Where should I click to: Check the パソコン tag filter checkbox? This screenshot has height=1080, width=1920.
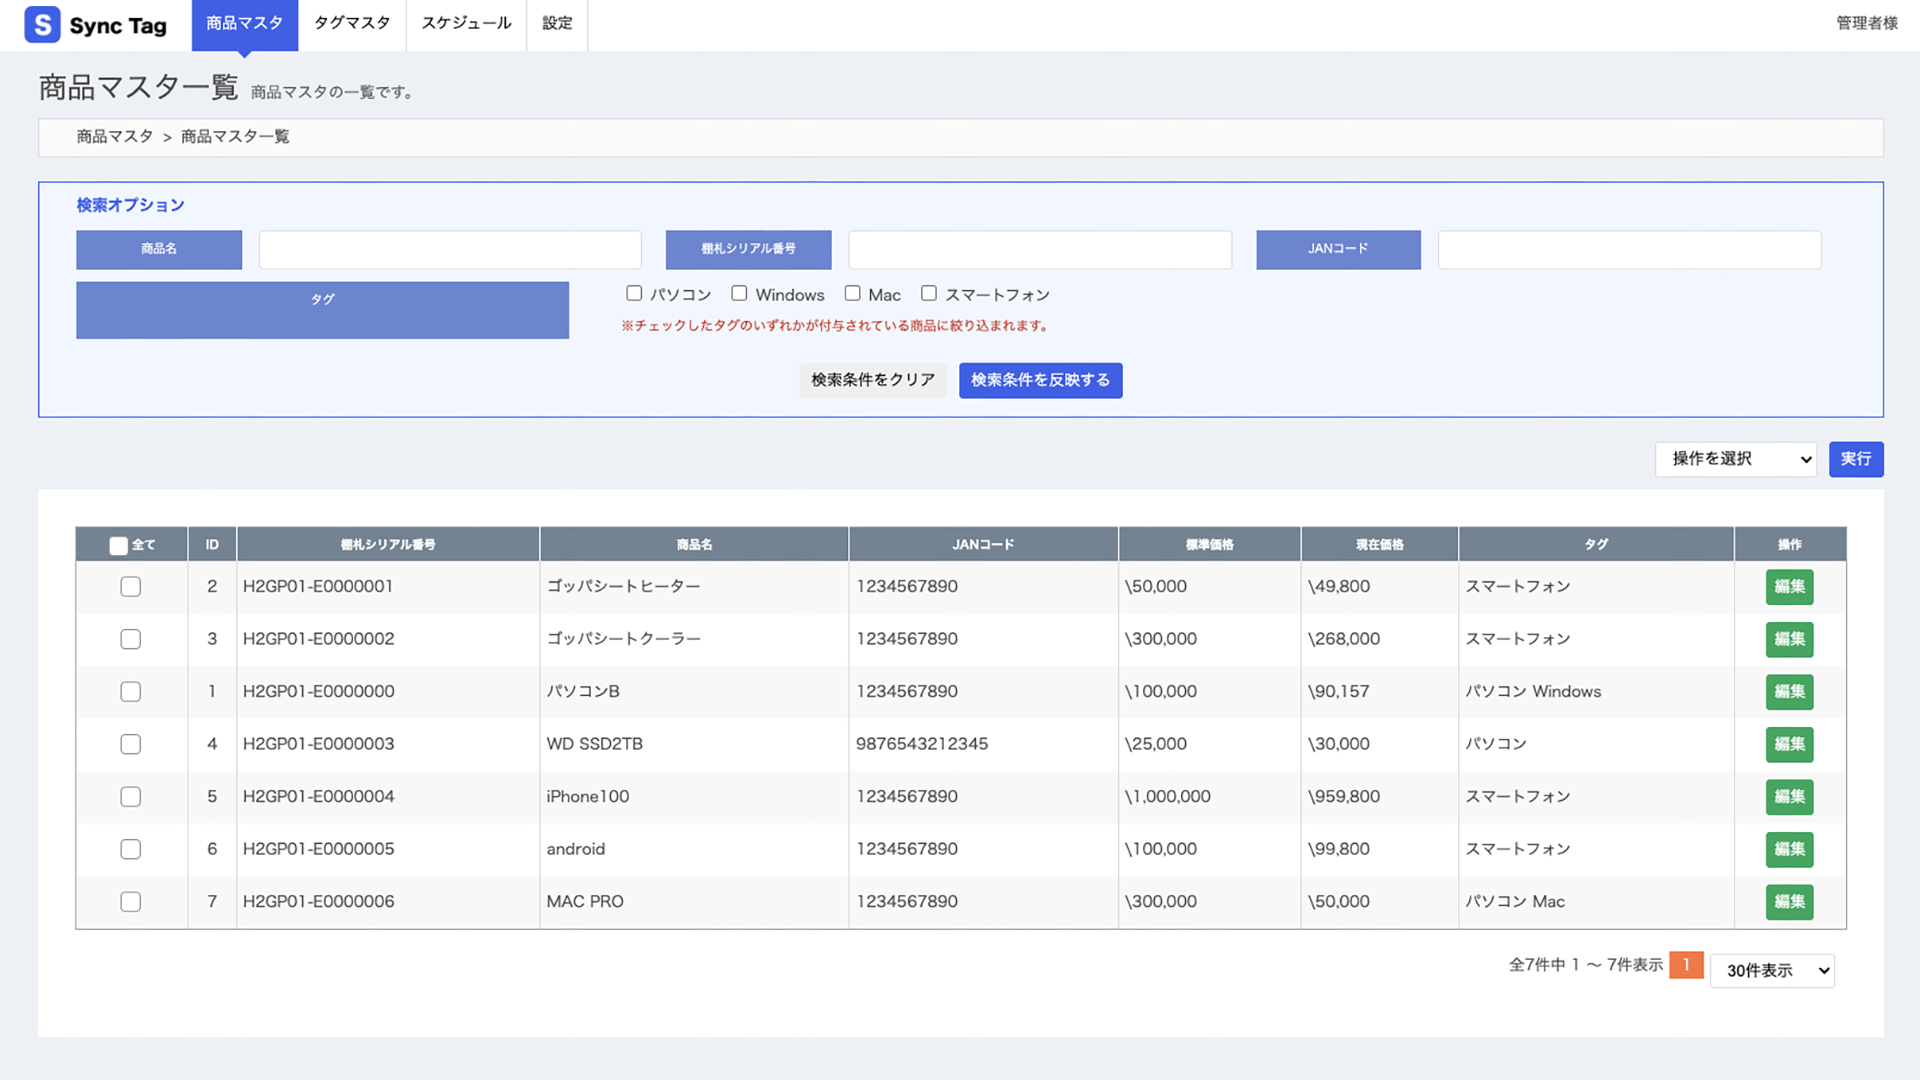(634, 294)
